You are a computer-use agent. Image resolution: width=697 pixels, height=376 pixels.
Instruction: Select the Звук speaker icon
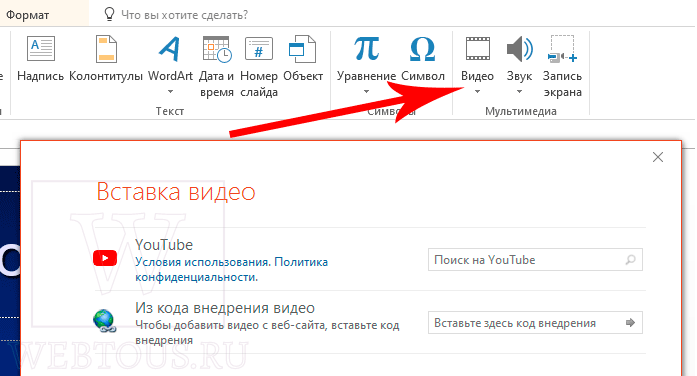coord(519,48)
